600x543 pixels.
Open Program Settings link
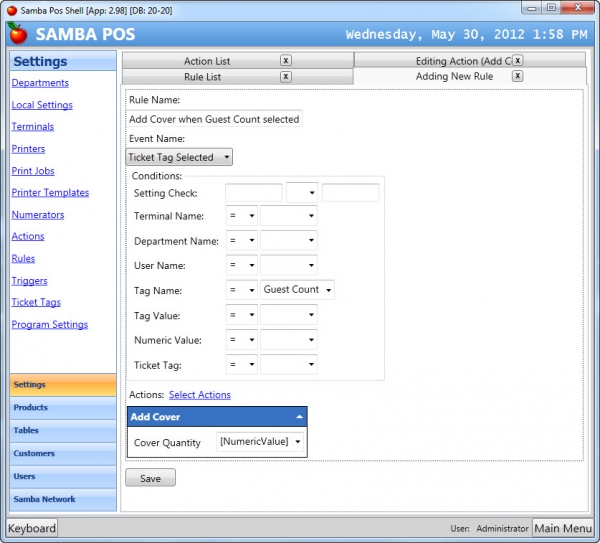pos(50,324)
